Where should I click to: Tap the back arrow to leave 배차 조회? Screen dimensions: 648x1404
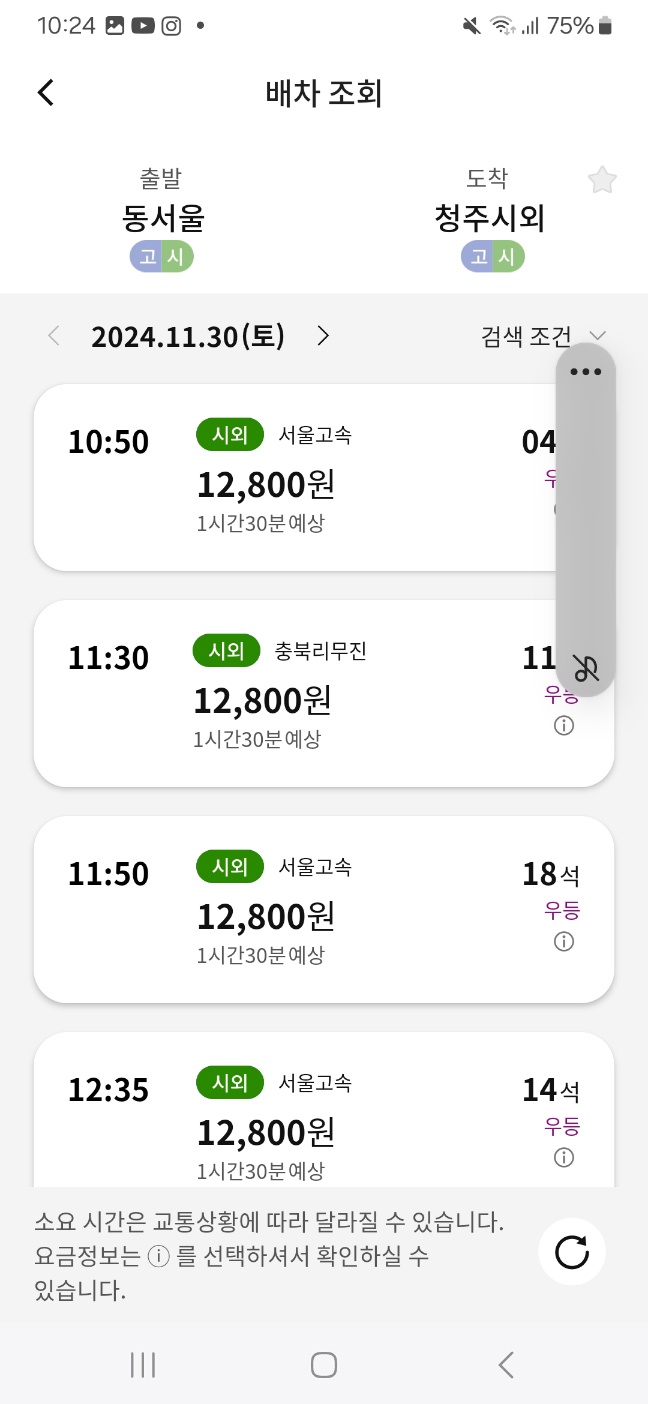[44, 91]
